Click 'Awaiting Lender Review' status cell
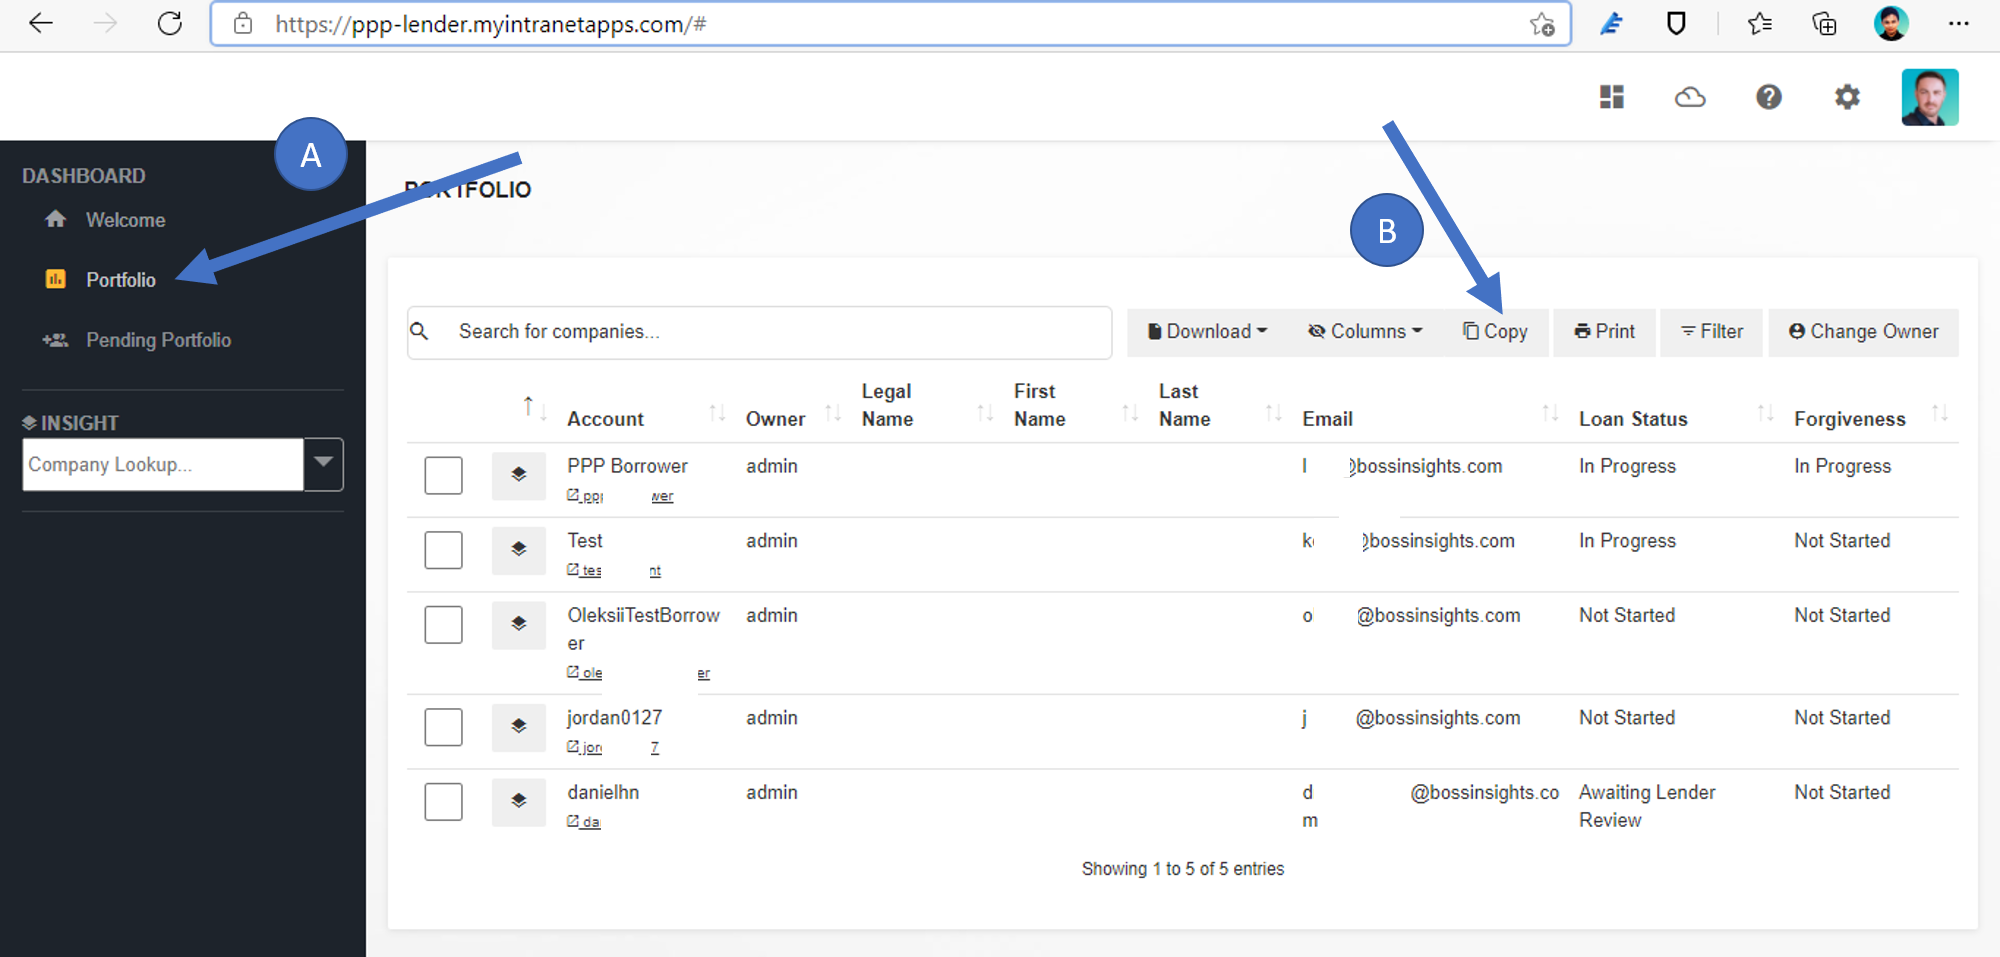 [1646, 806]
